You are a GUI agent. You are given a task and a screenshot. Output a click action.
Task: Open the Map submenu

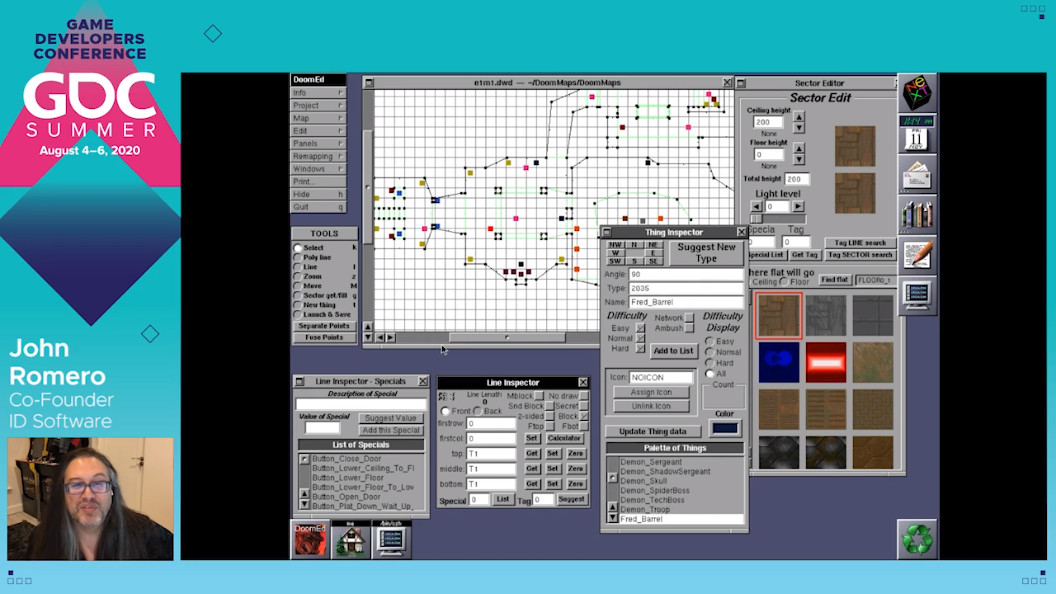click(319, 119)
